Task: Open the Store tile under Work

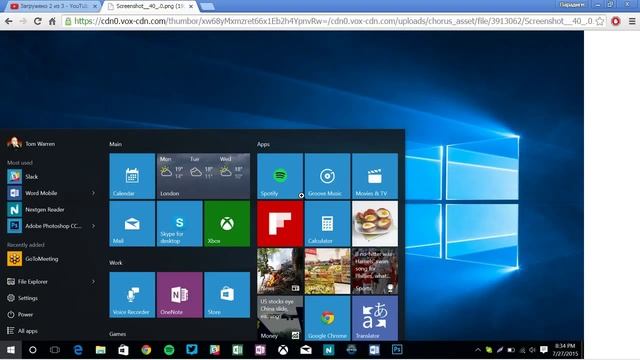Action: 227,295
